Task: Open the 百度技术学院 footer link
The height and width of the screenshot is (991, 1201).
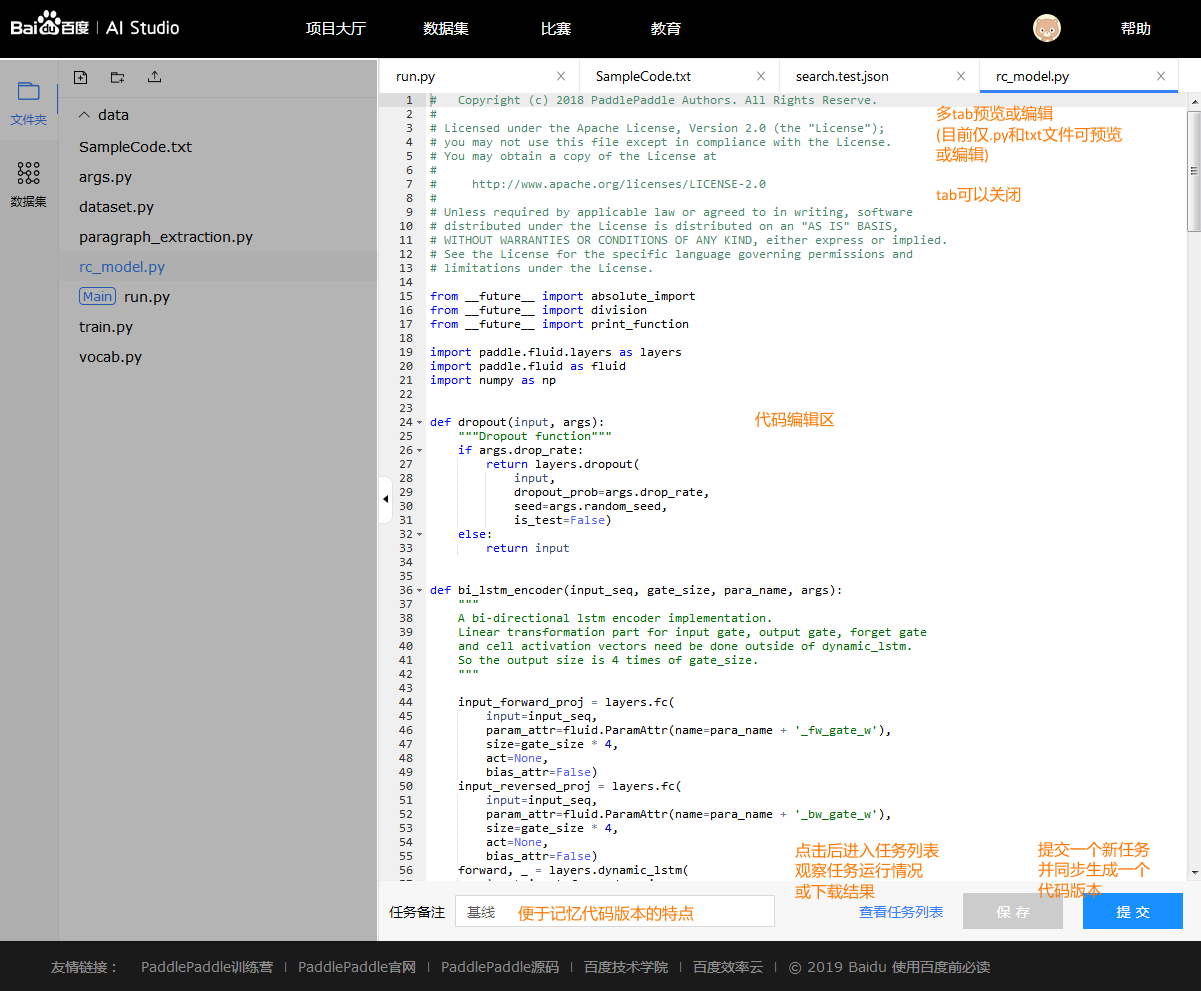Action: click(x=626, y=967)
